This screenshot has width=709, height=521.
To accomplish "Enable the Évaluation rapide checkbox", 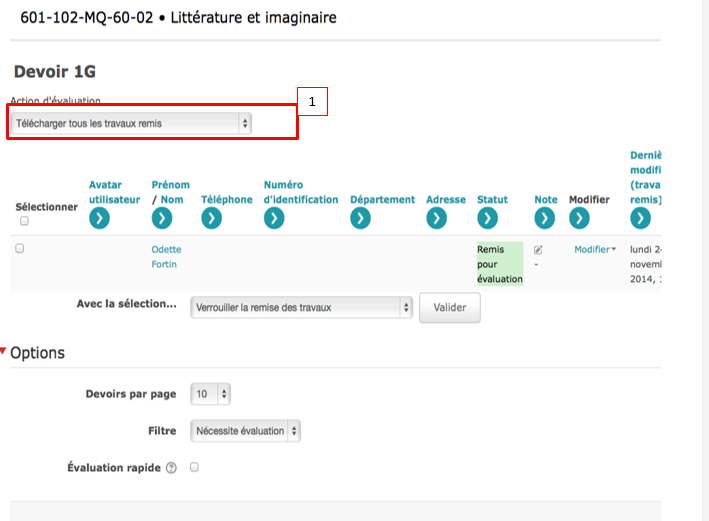I will 194,467.
